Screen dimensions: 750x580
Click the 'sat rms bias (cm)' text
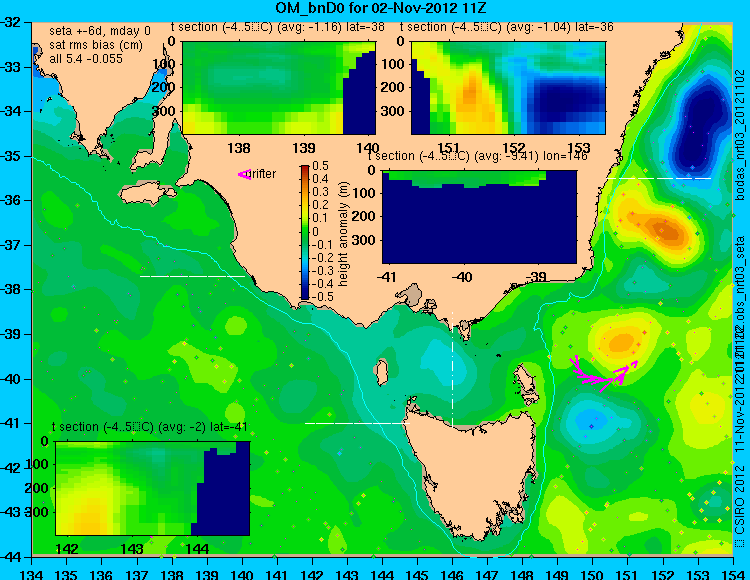pyautogui.click(x=96, y=45)
